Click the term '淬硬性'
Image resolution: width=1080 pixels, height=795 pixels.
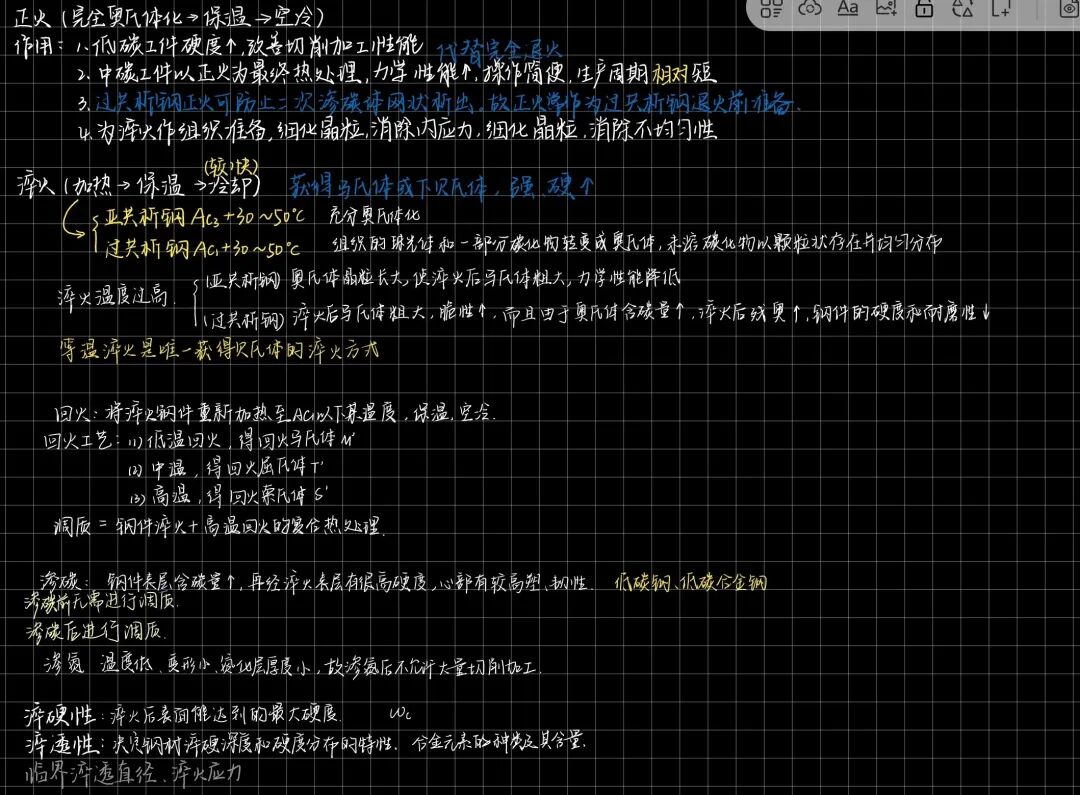point(60,715)
